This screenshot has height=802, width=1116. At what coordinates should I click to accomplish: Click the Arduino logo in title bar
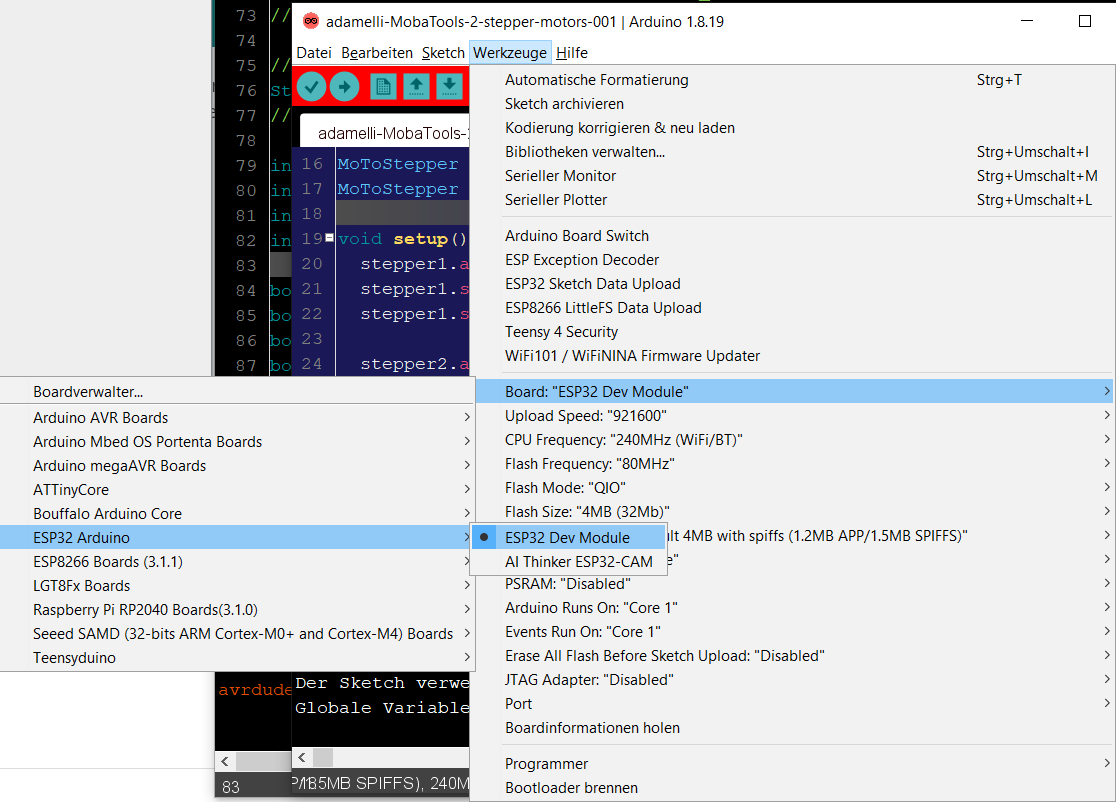click(311, 21)
